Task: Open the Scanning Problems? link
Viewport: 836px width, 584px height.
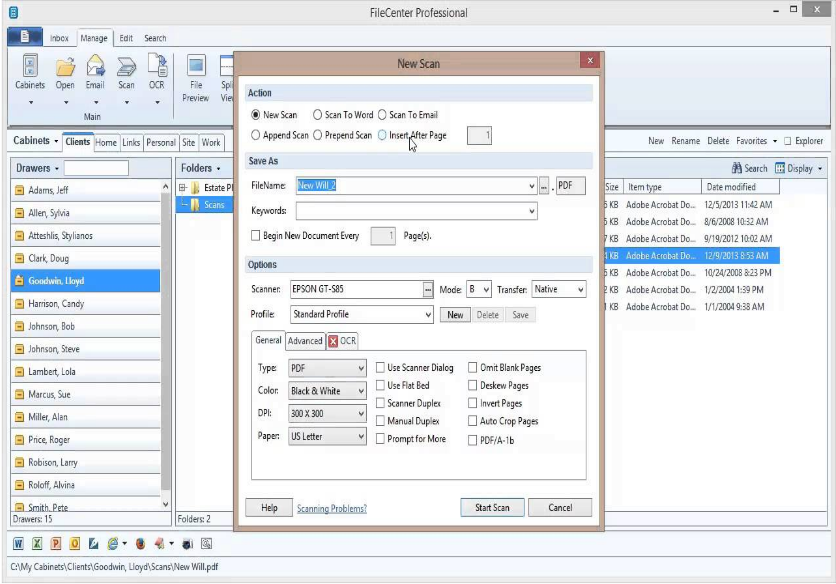Action: tap(332, 509)
